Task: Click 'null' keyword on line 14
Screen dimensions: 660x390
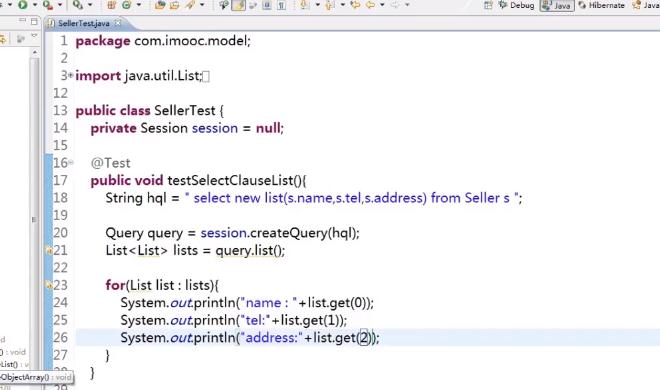Action: tap(268, 128)
